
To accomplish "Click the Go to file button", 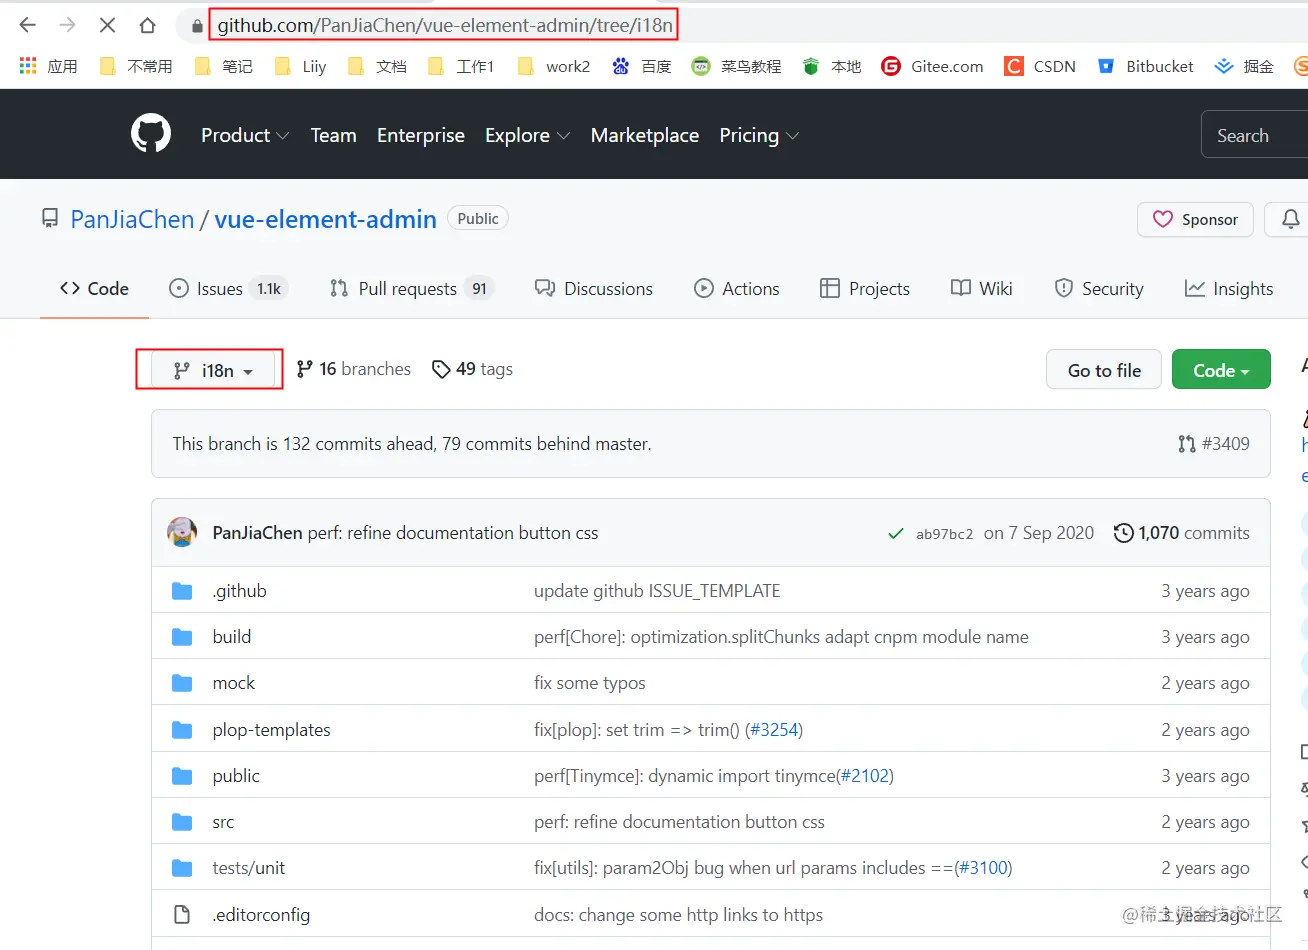I will [x=1104, y=370].
